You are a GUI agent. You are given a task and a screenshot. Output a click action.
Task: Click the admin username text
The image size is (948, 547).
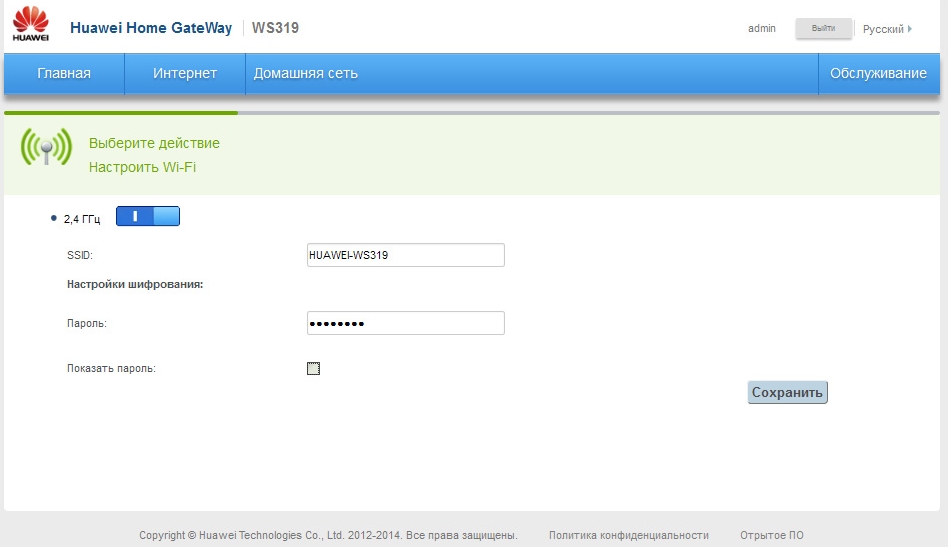[x=762, y=28]
